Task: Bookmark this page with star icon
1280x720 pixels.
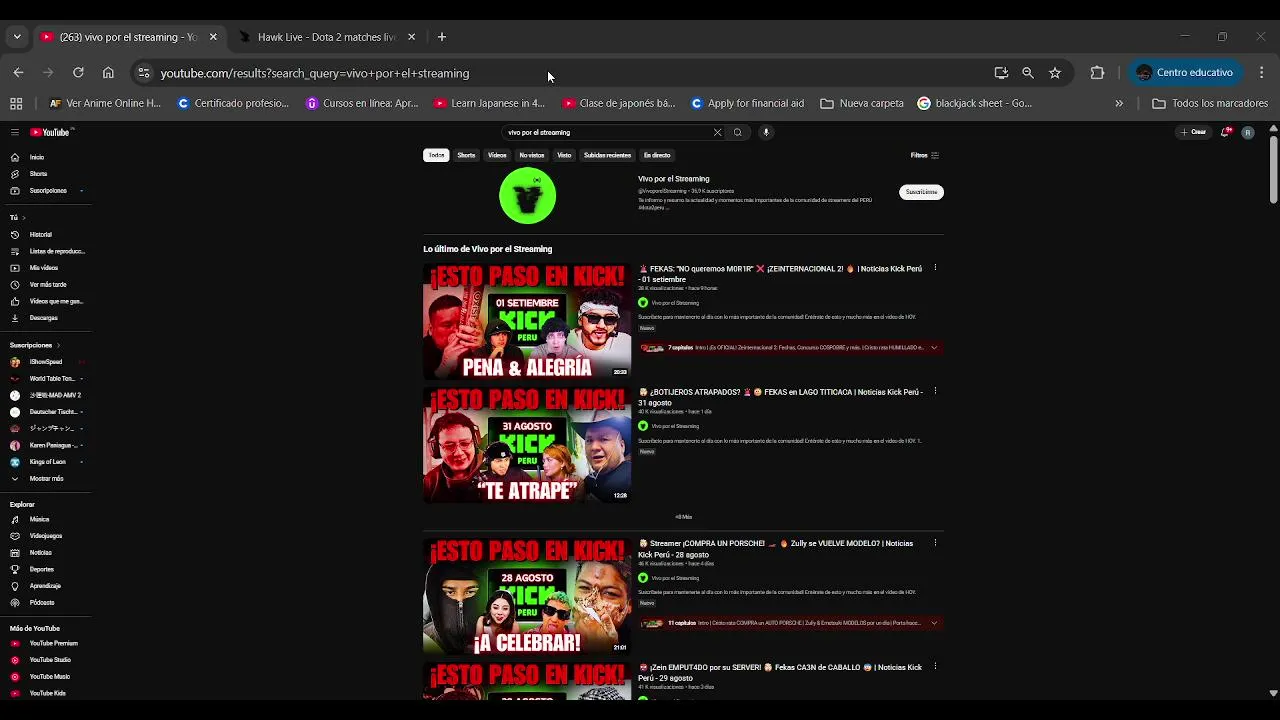Action: click(x=1055, y=73)
